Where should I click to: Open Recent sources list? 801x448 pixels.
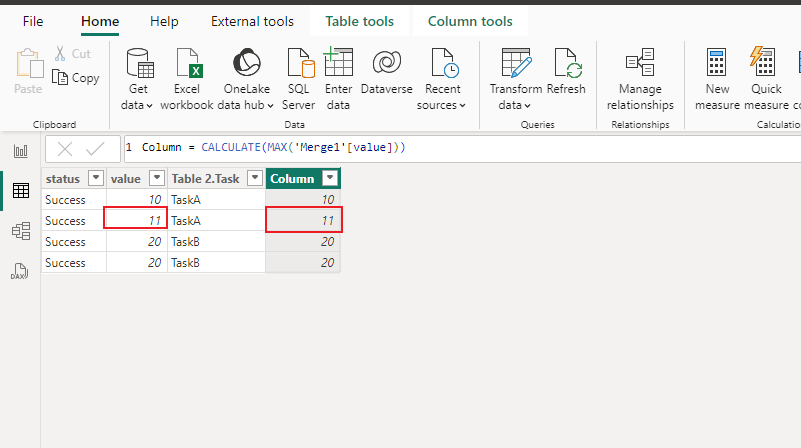(442, 79)
